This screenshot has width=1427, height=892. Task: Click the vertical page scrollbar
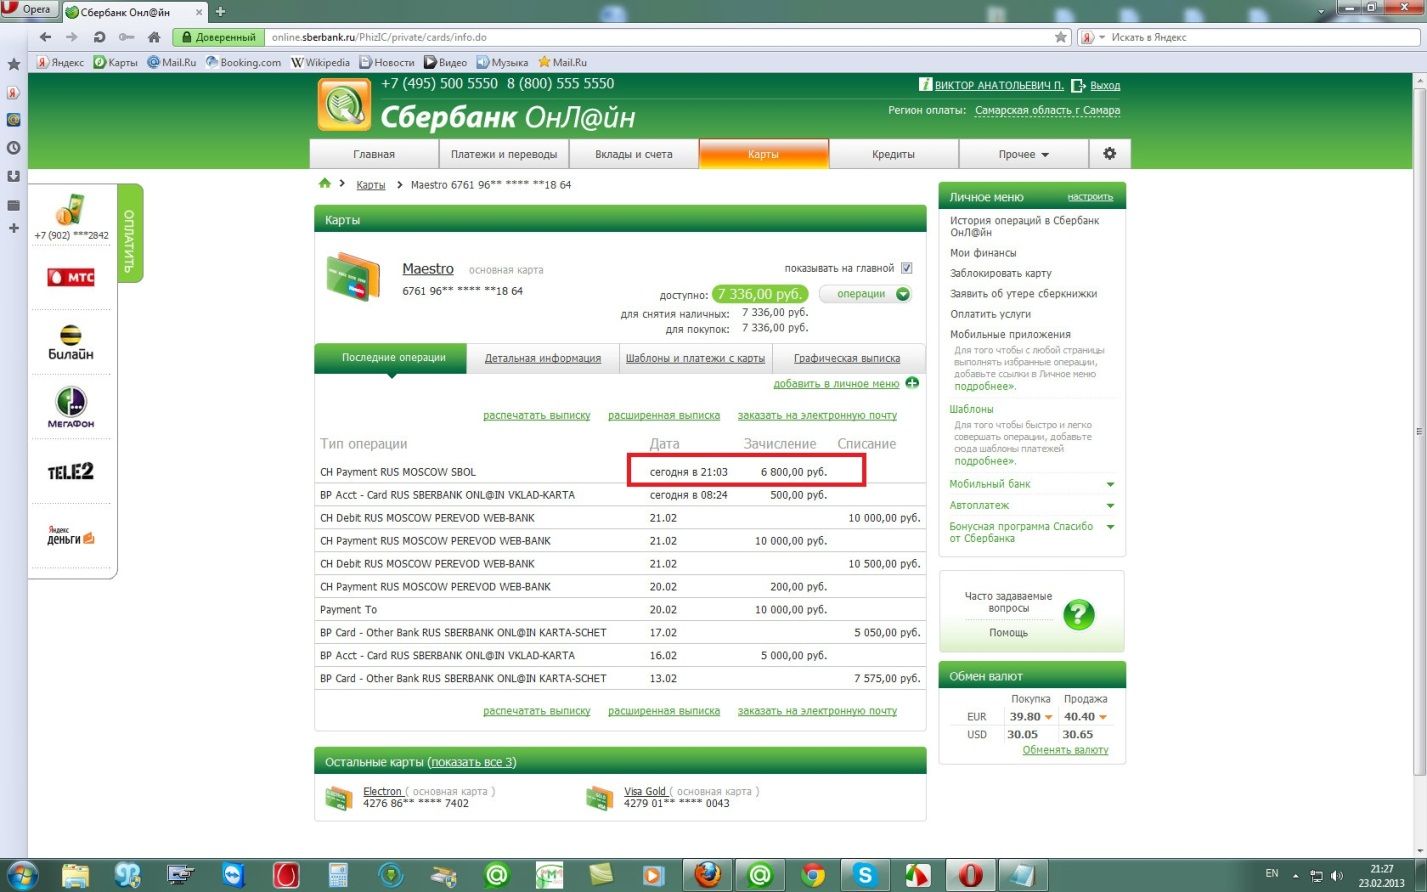pyautogui.click(x=1419, y=430)
